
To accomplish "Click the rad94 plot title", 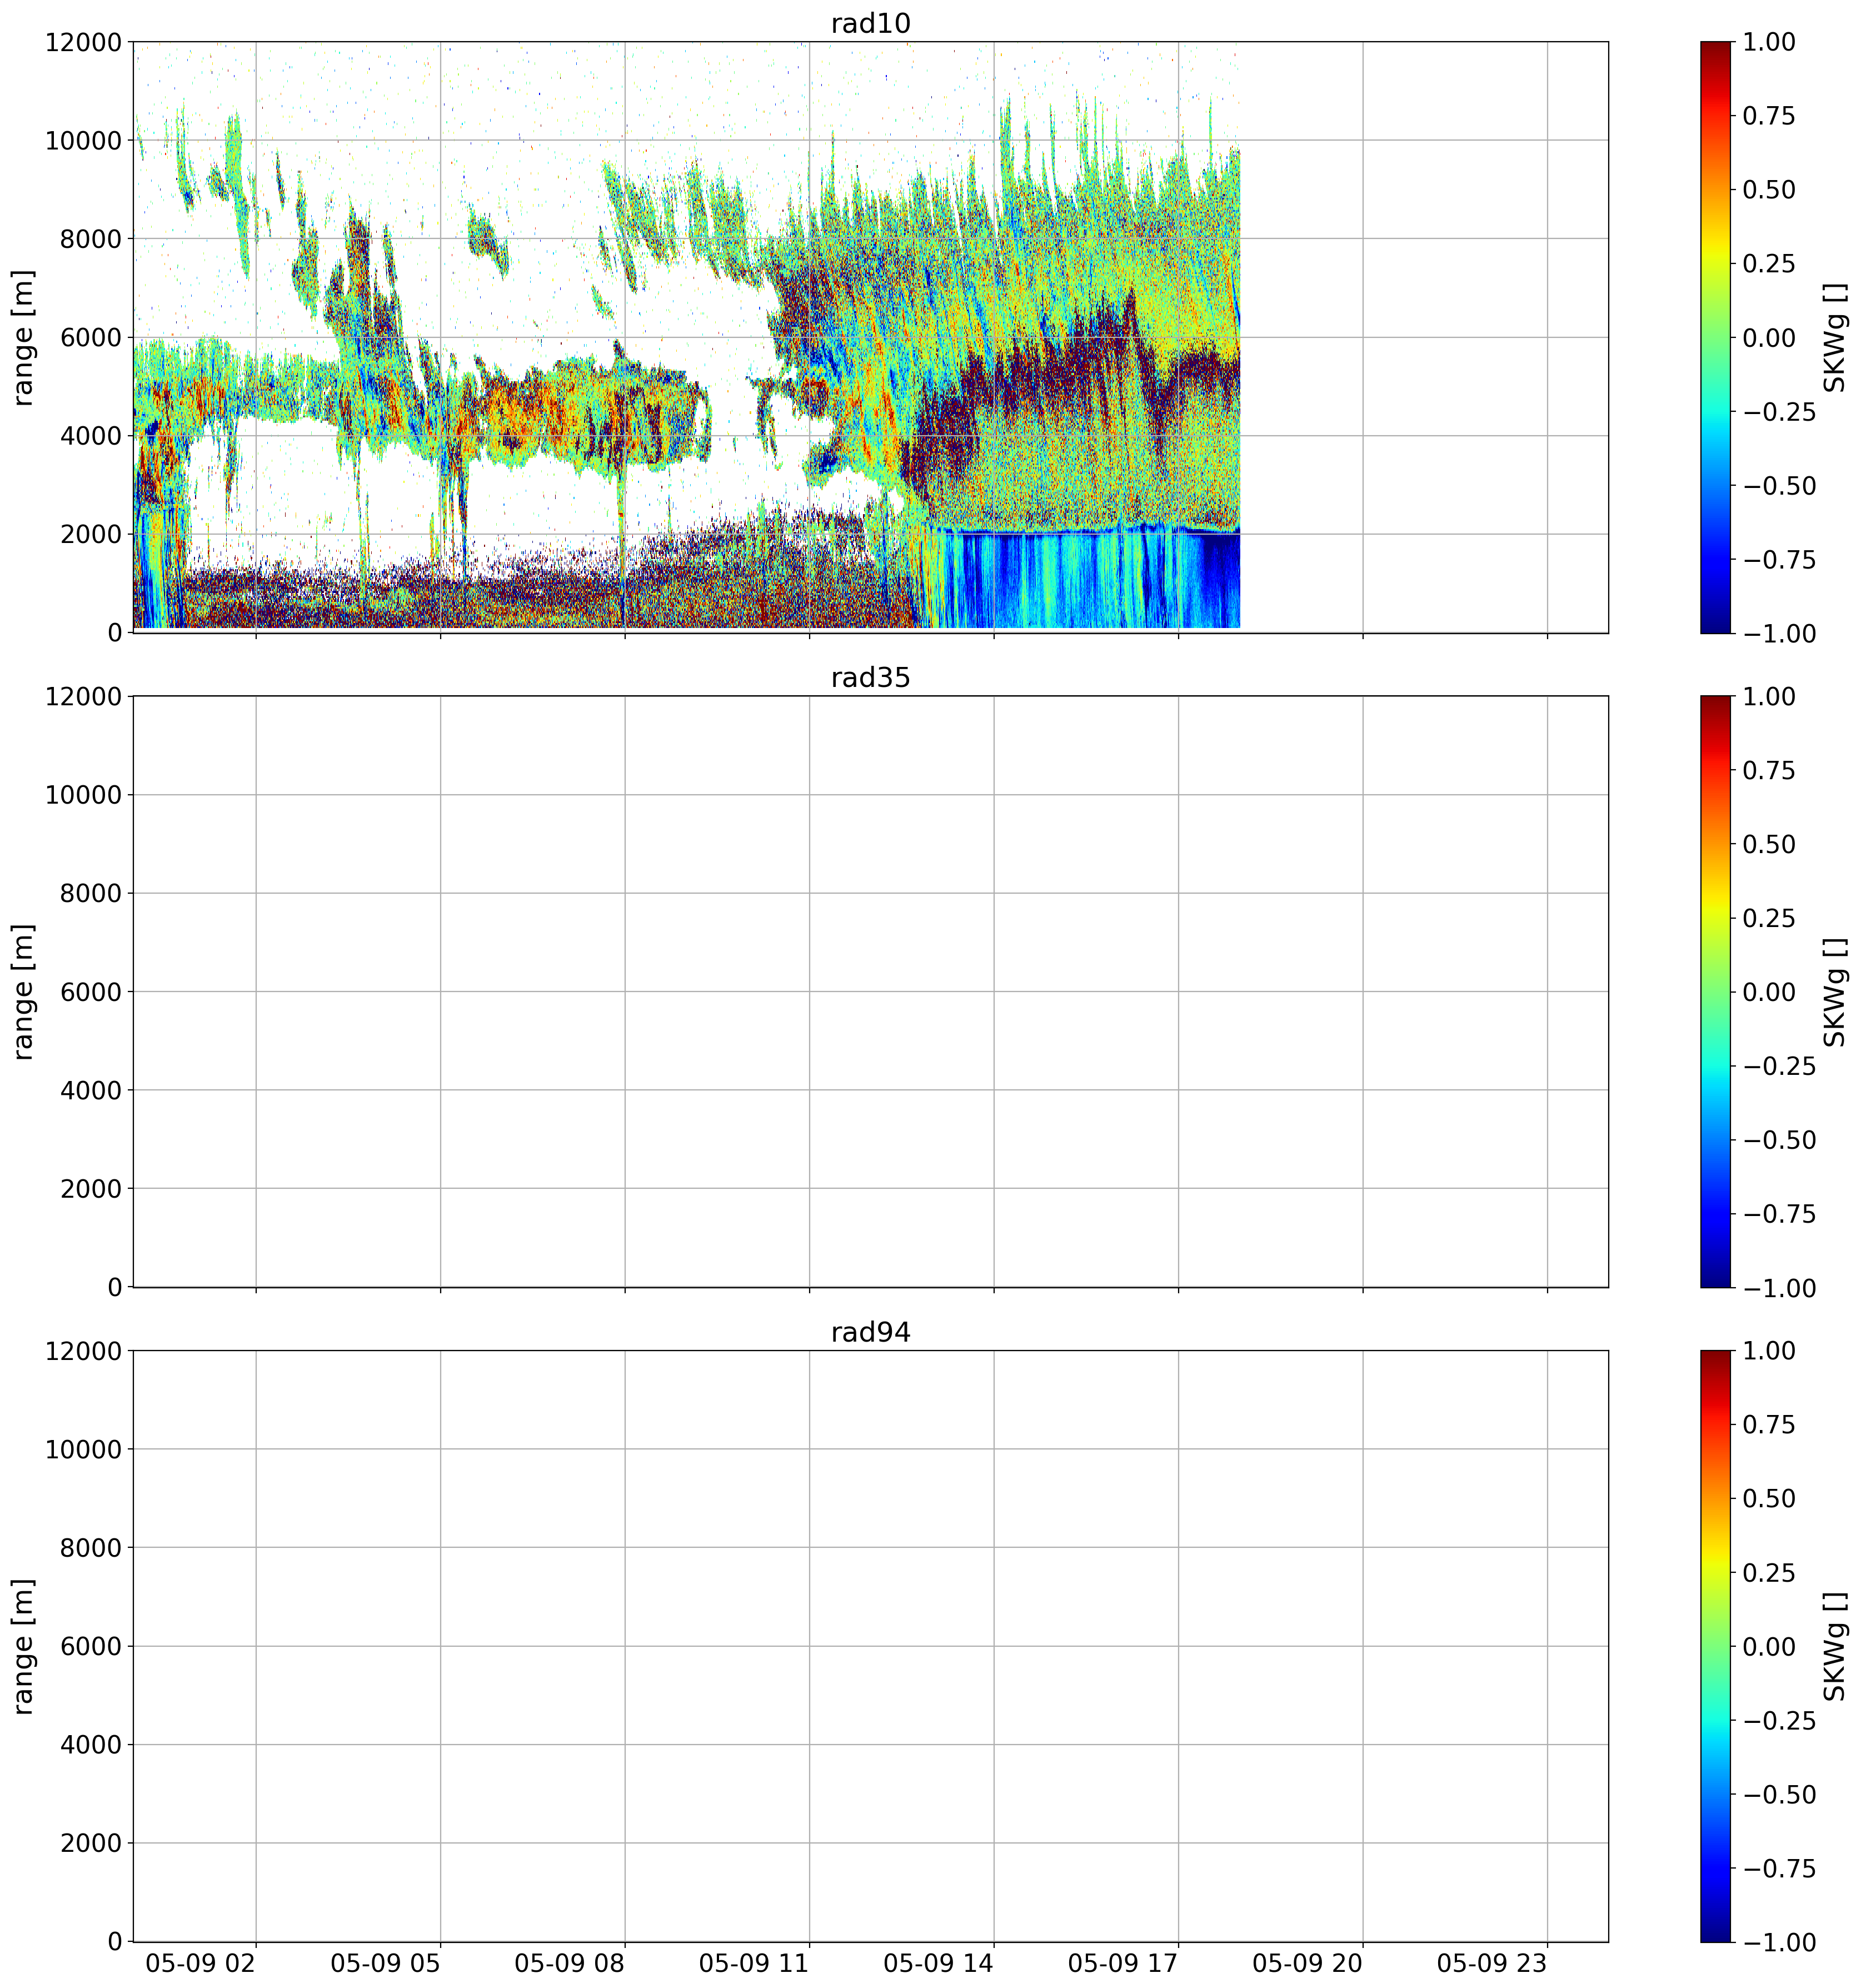I will (x=870, y=1333).
